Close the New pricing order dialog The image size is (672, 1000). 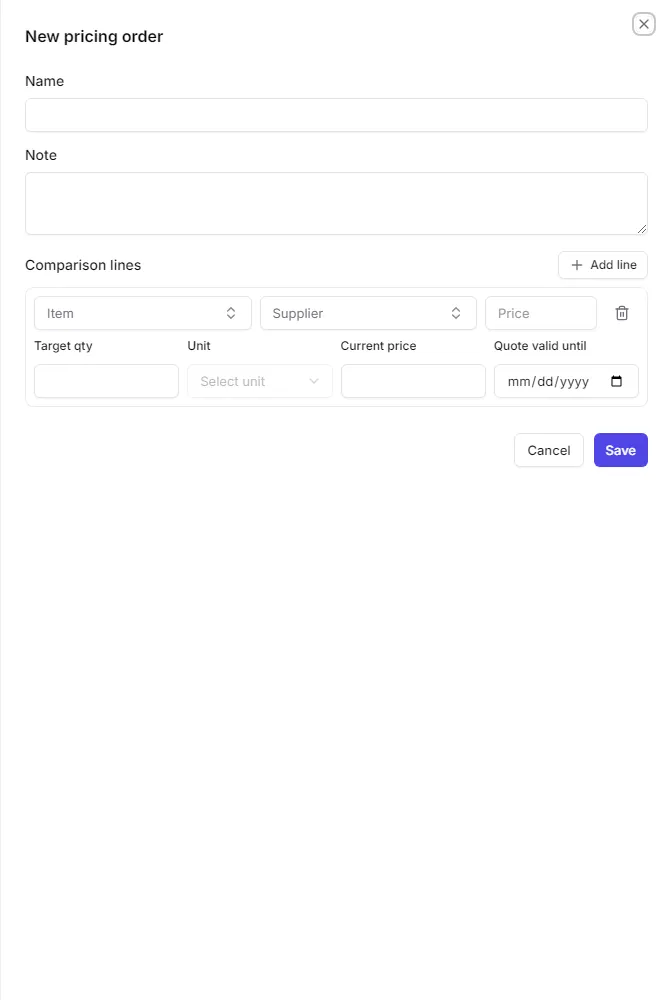[x=643, y=24]
